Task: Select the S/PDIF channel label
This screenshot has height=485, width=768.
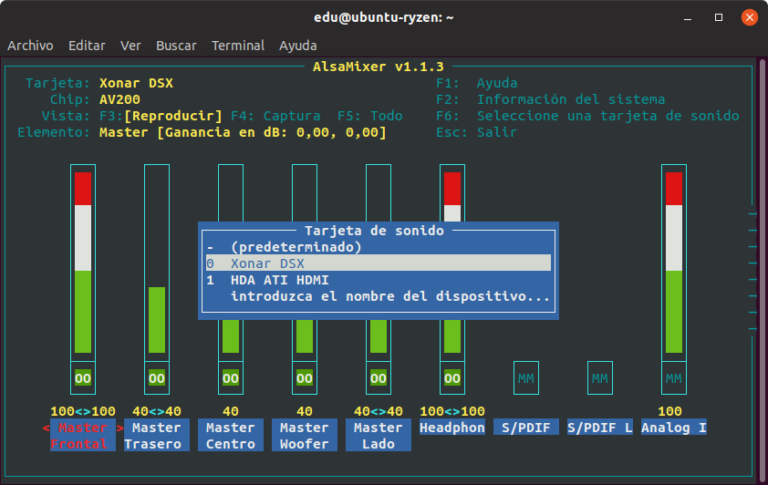Action: (x=526, y=427)
